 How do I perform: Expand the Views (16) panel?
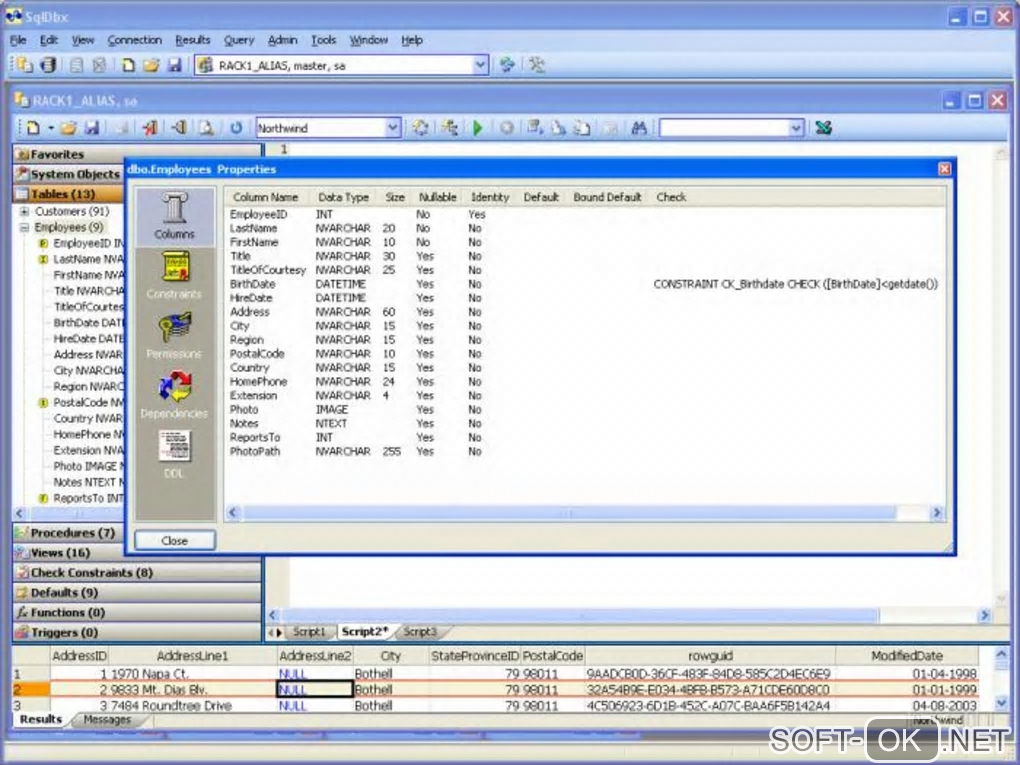pos(60,553)
